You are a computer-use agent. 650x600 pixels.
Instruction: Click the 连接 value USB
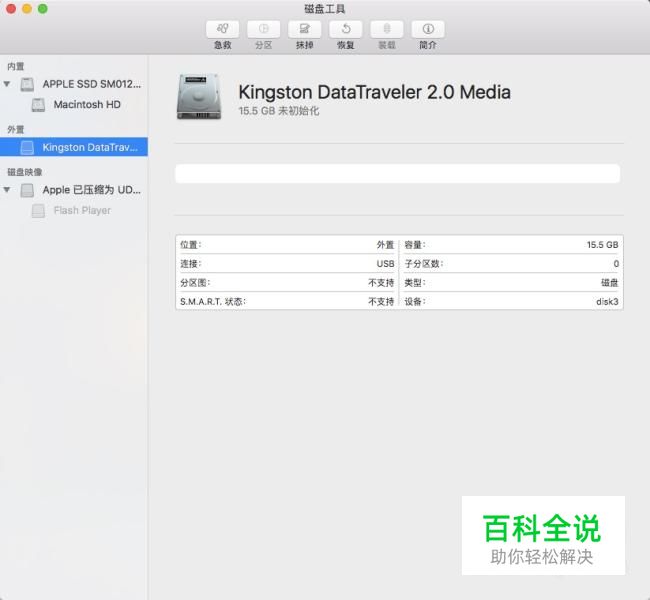point(386,264)
